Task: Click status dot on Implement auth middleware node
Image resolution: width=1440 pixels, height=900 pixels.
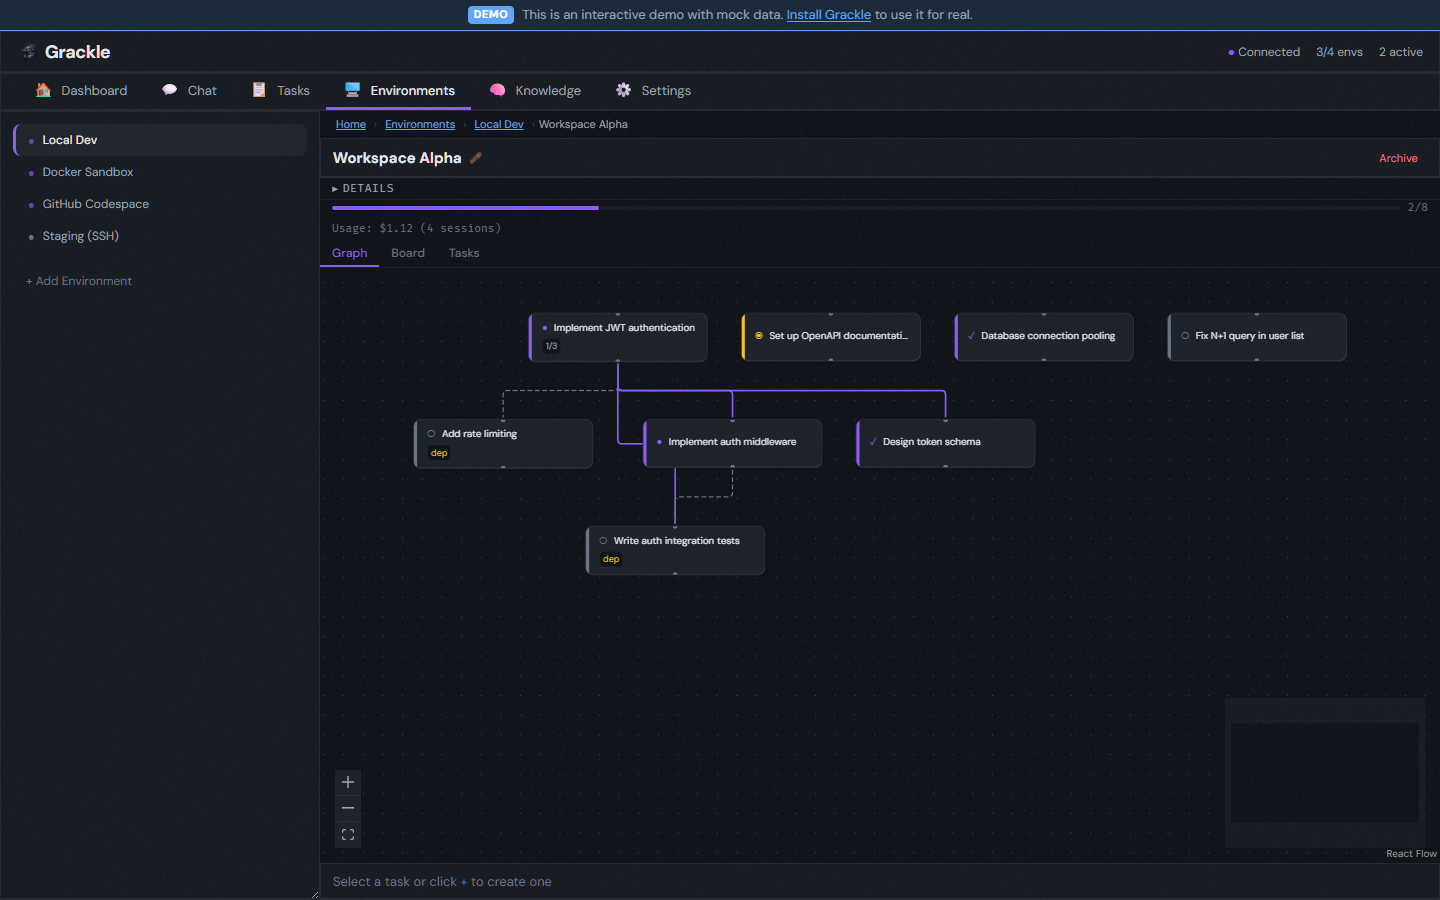Action: pyautogui.click(x=659, y=442)
